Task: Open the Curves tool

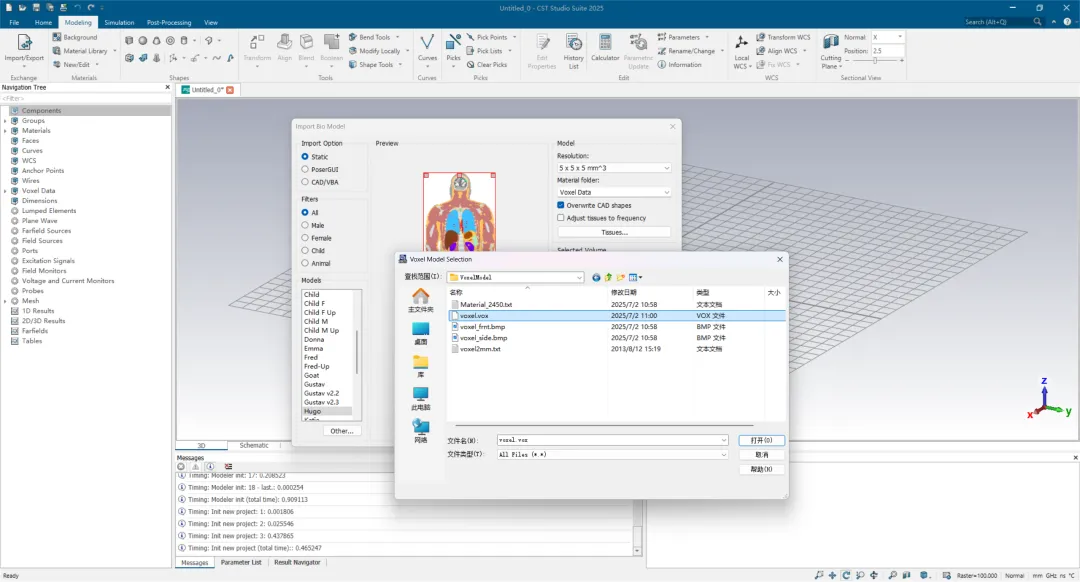Action: click(x=427, y=48)
